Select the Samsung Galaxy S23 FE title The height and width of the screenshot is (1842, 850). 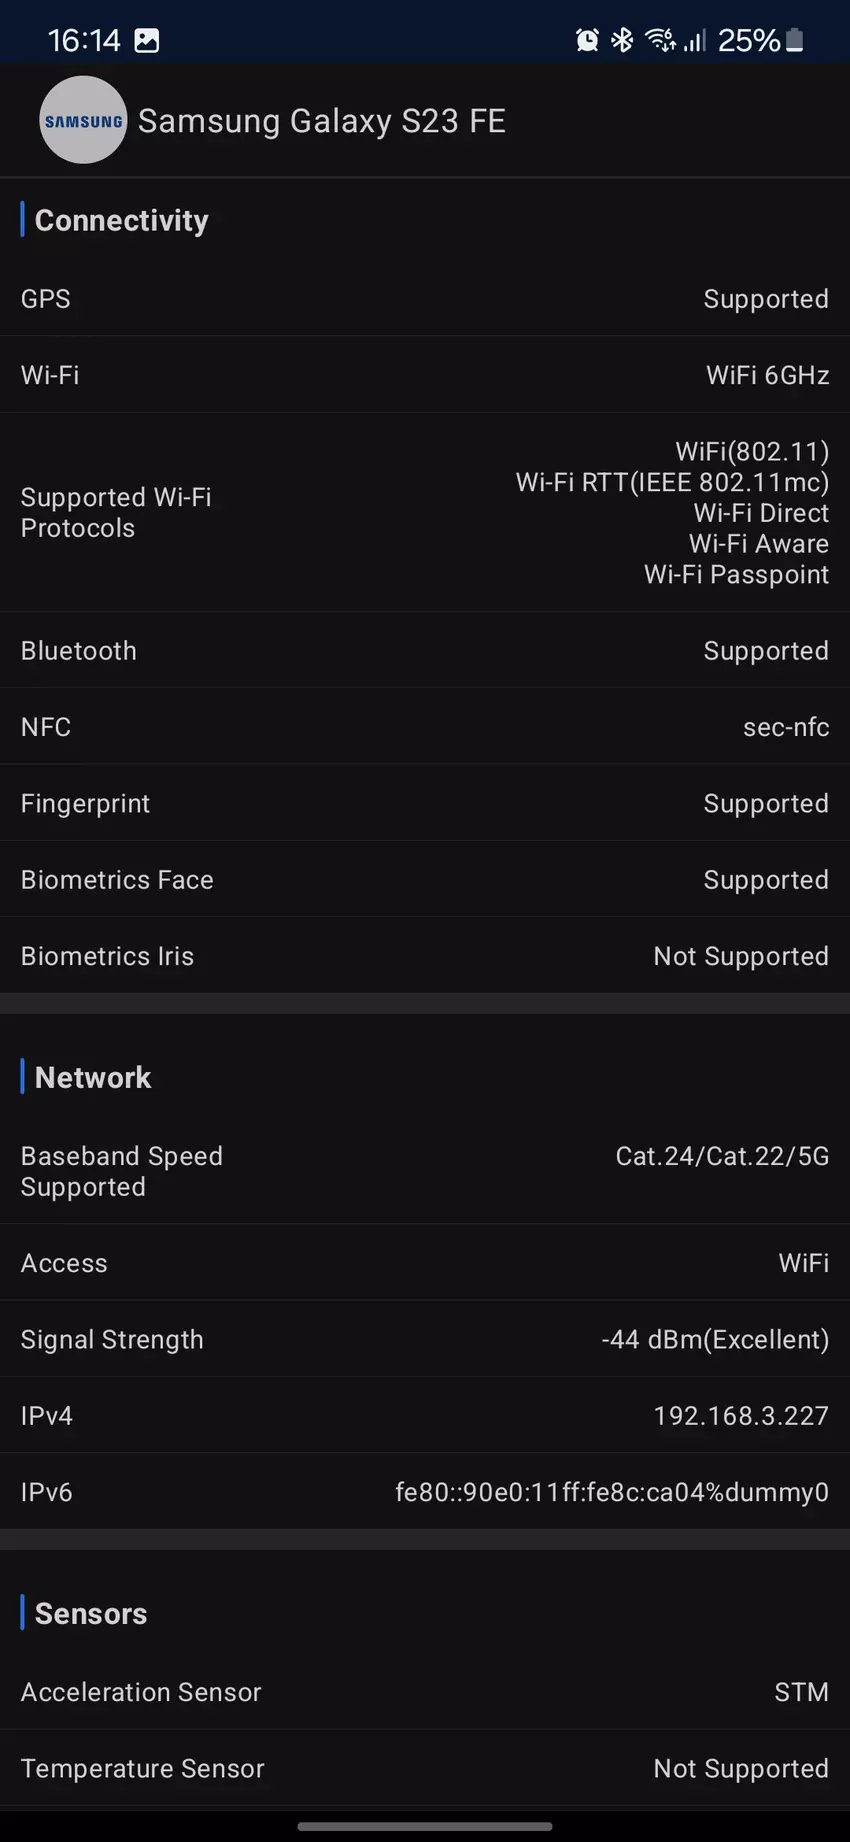click(x=322, y=121)
